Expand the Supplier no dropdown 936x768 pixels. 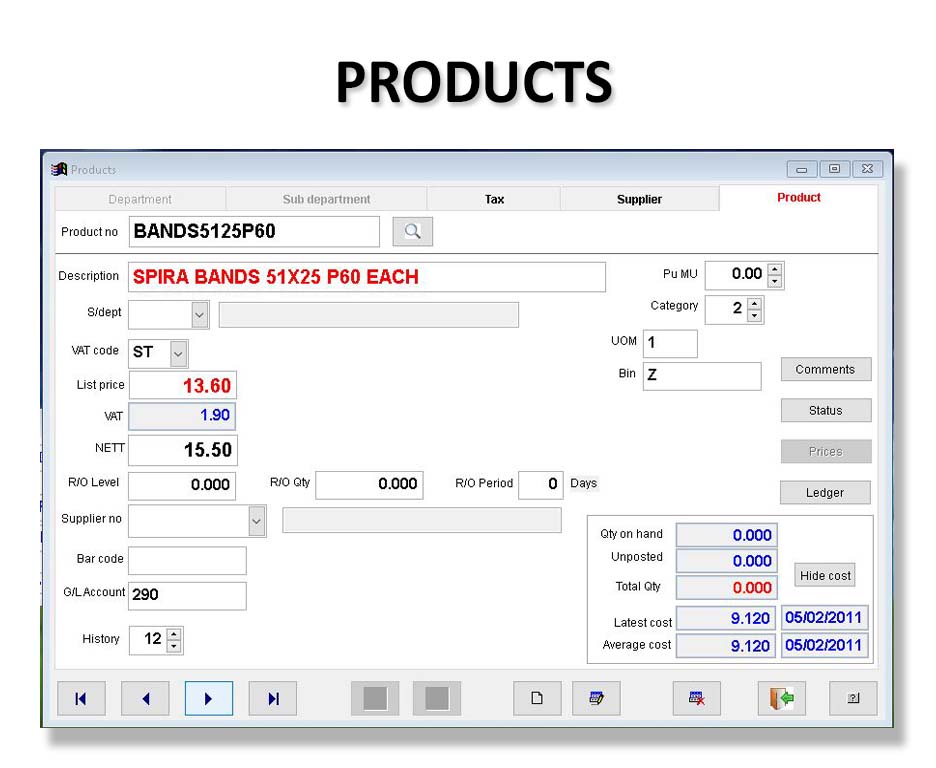point(257,521)
